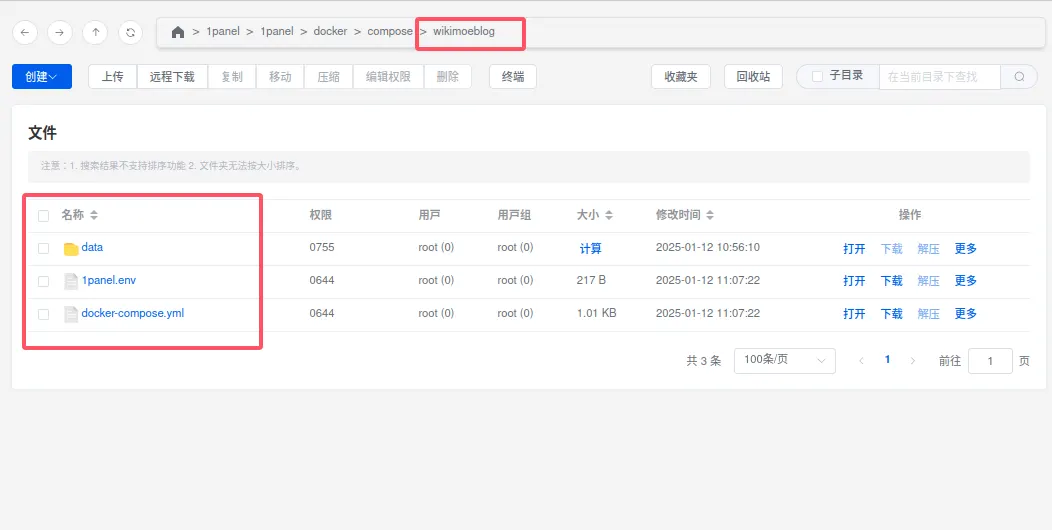Go up one directory level
Image resolution: width=1052 pixels, height=530 pixels.
point(95,32)
